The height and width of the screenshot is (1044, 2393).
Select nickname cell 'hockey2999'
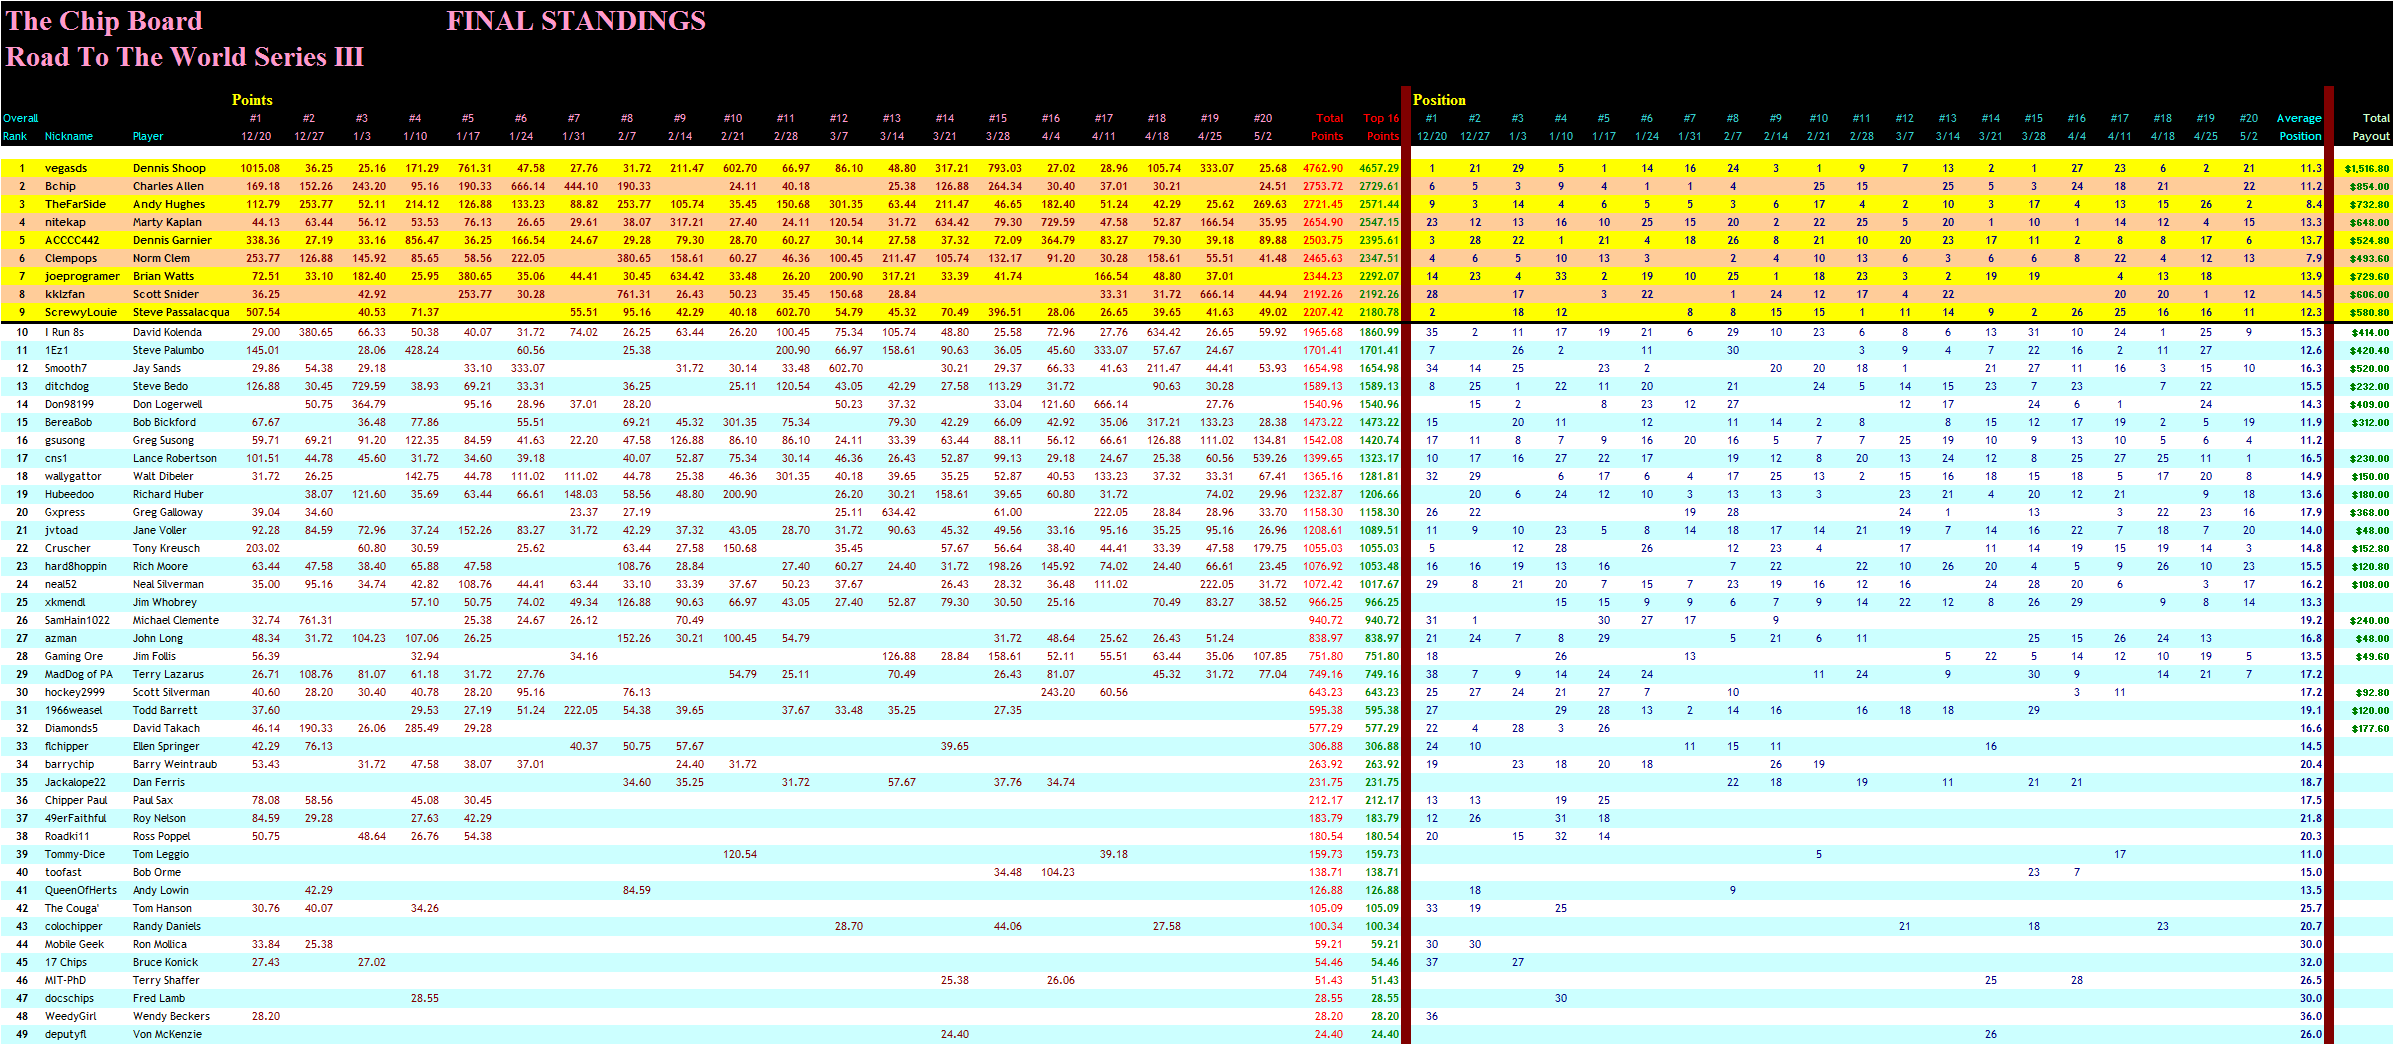pyautogui.click(x=75, y=693)
